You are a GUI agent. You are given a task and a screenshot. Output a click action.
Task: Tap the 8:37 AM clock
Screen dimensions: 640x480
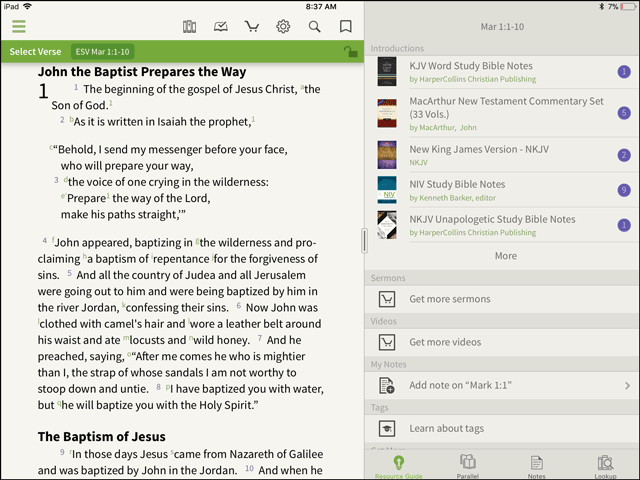(321, 7)
